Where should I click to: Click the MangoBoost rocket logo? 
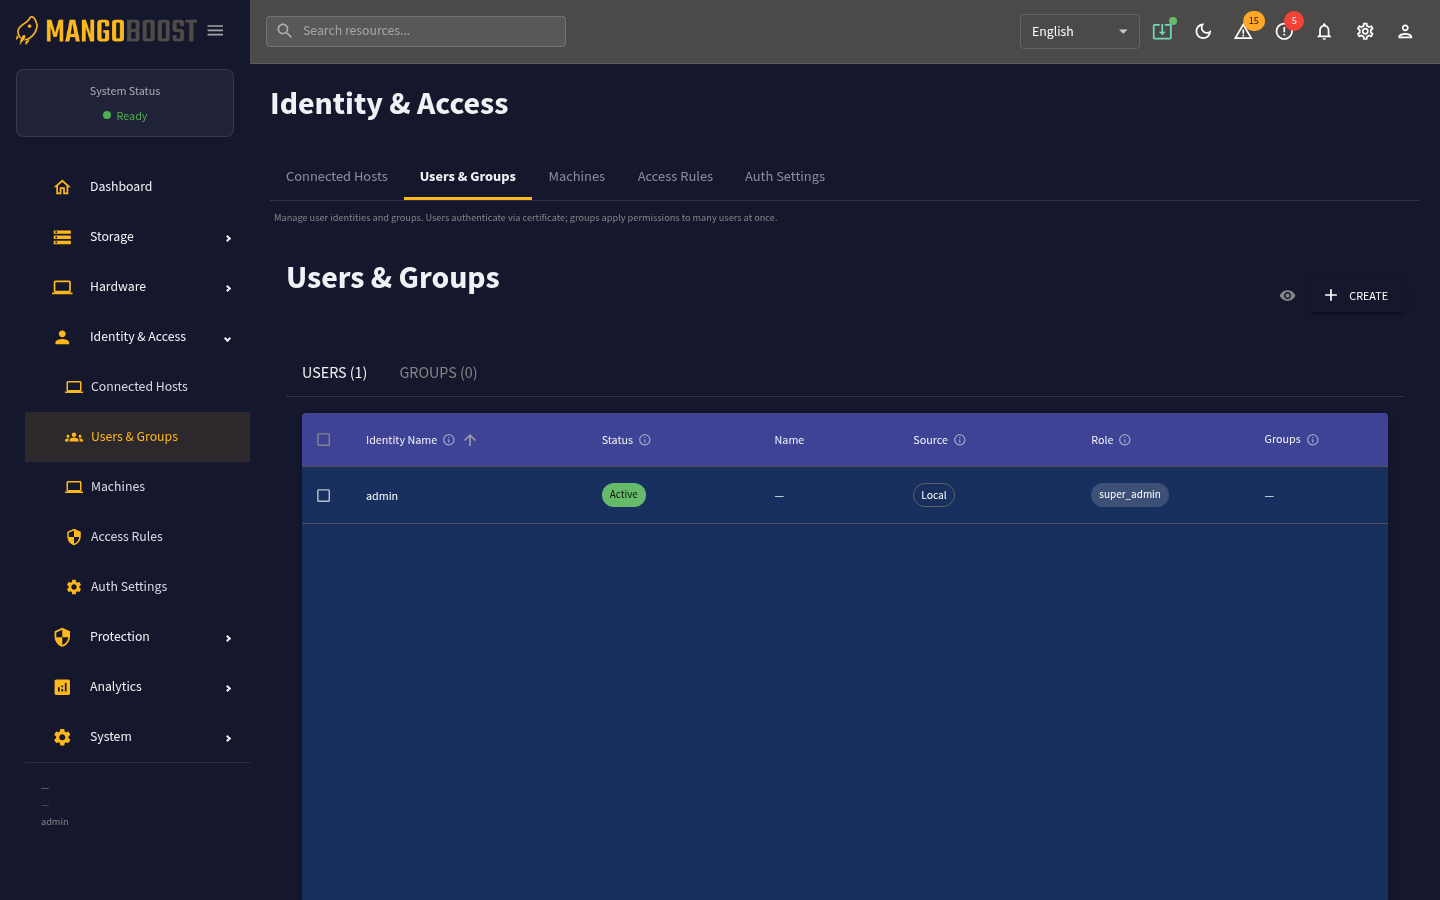point(27,31)
